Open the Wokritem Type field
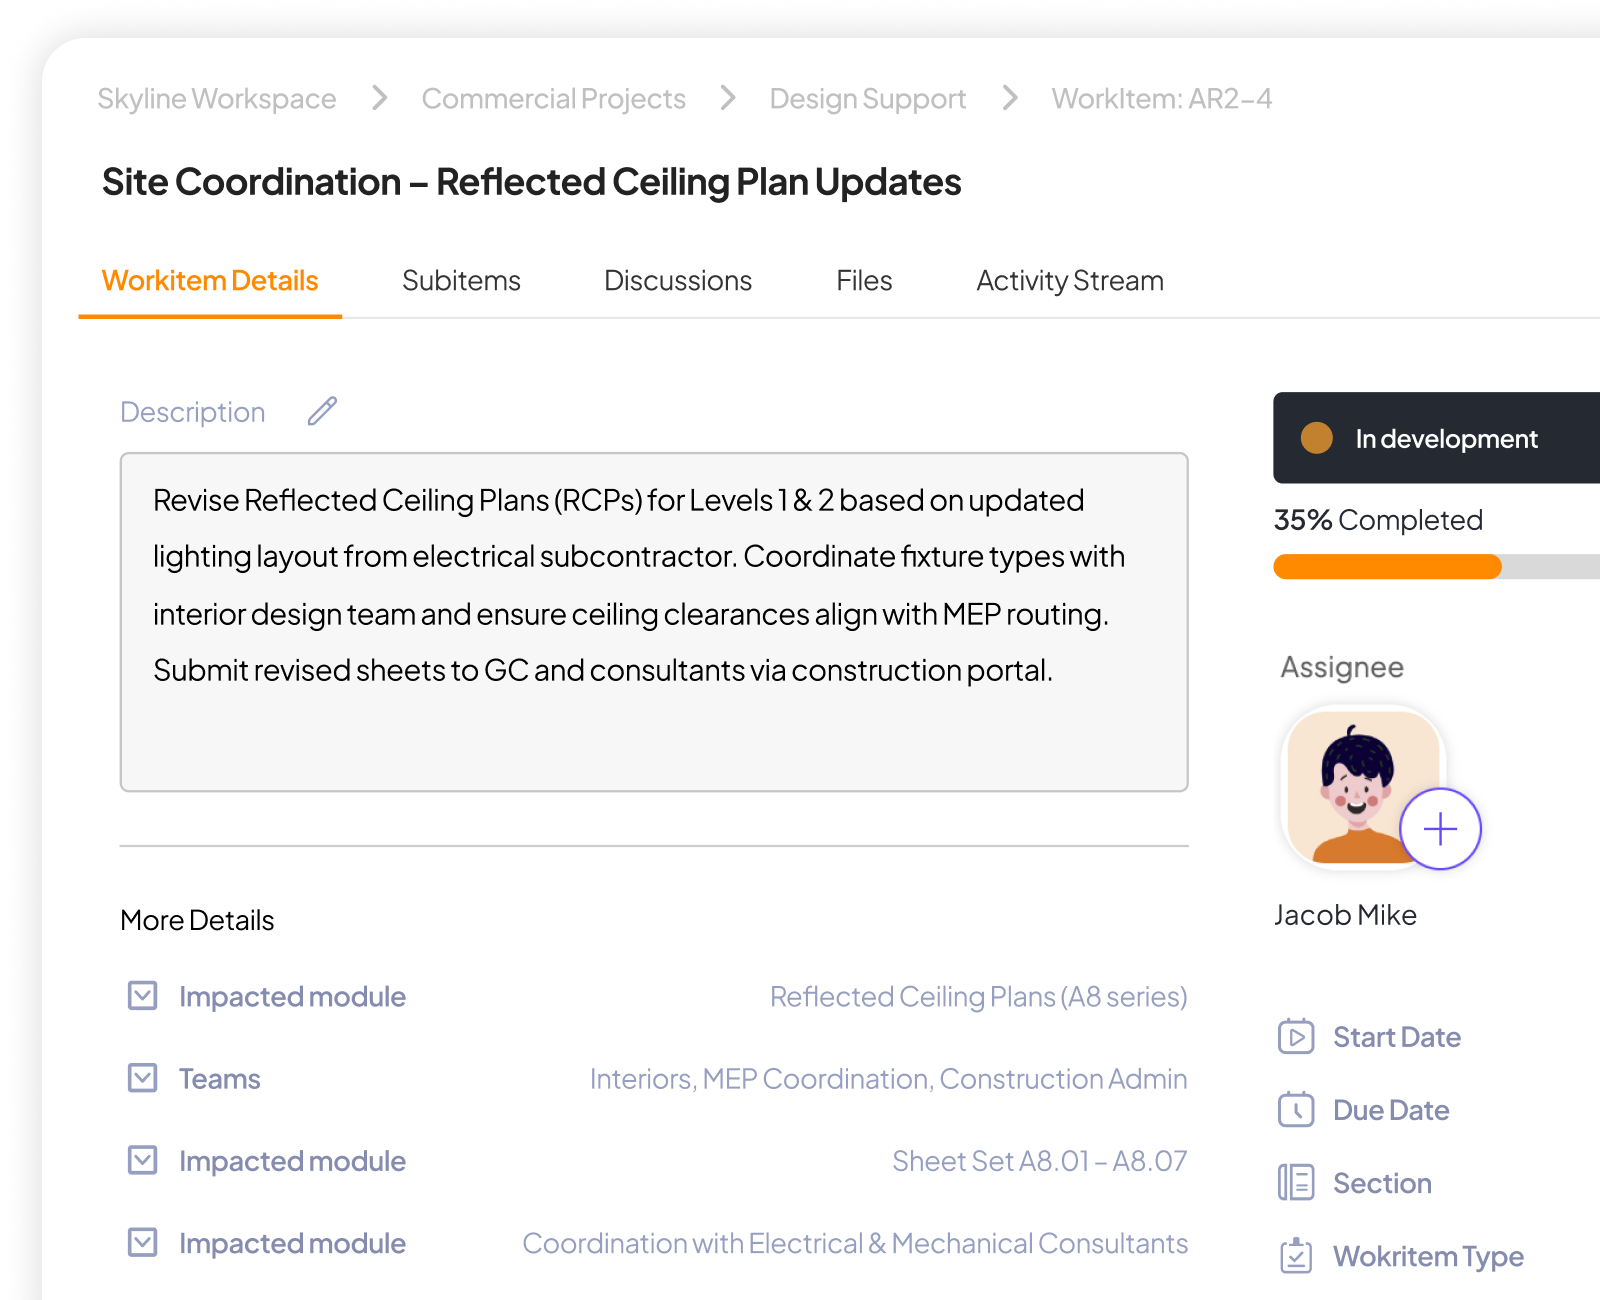The height and width of the screenshot is (1300, 1600). [x=1428, y=1256]
